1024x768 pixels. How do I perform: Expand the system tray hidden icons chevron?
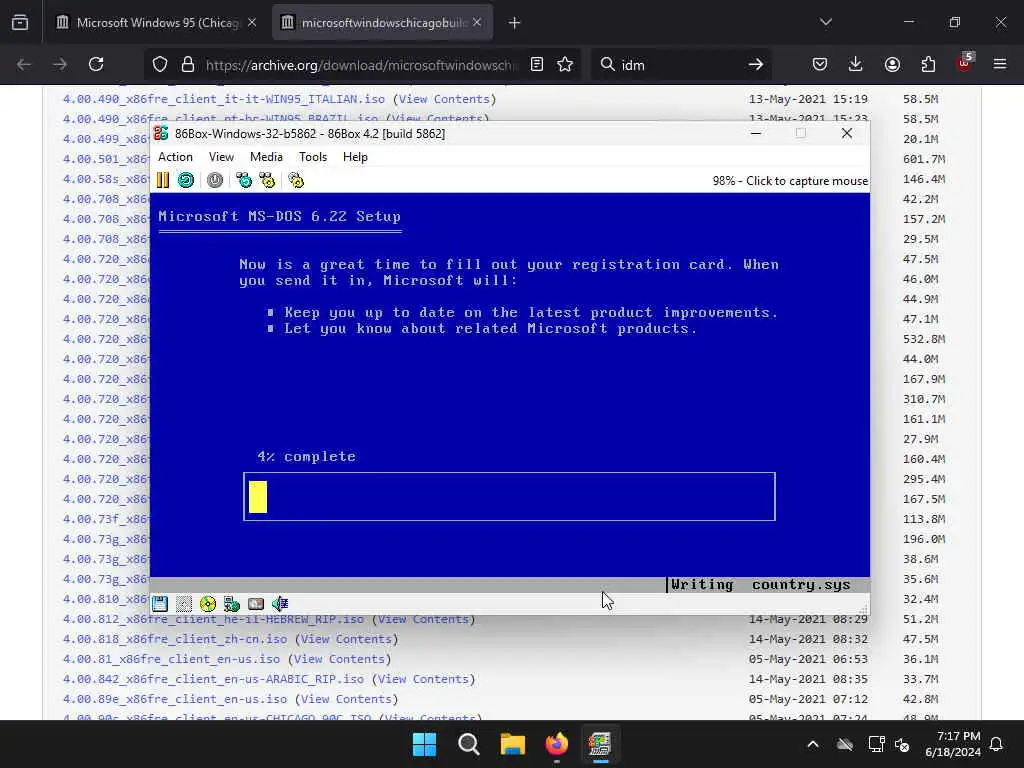tap(813, 744)
